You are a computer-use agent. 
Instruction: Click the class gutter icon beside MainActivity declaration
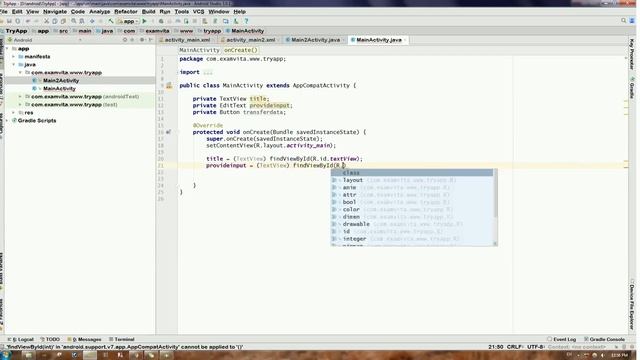pyautogui.click(x=169, y=86)
